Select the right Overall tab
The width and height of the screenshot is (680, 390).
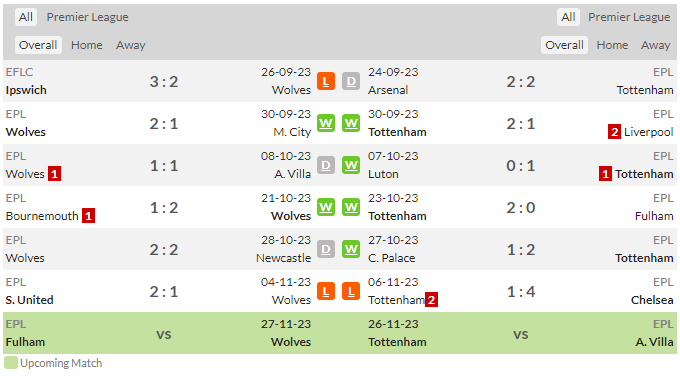point(564,45)
